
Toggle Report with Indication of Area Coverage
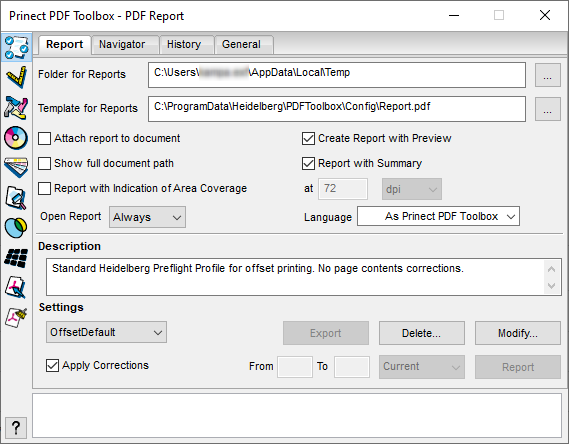coord(44,189)
